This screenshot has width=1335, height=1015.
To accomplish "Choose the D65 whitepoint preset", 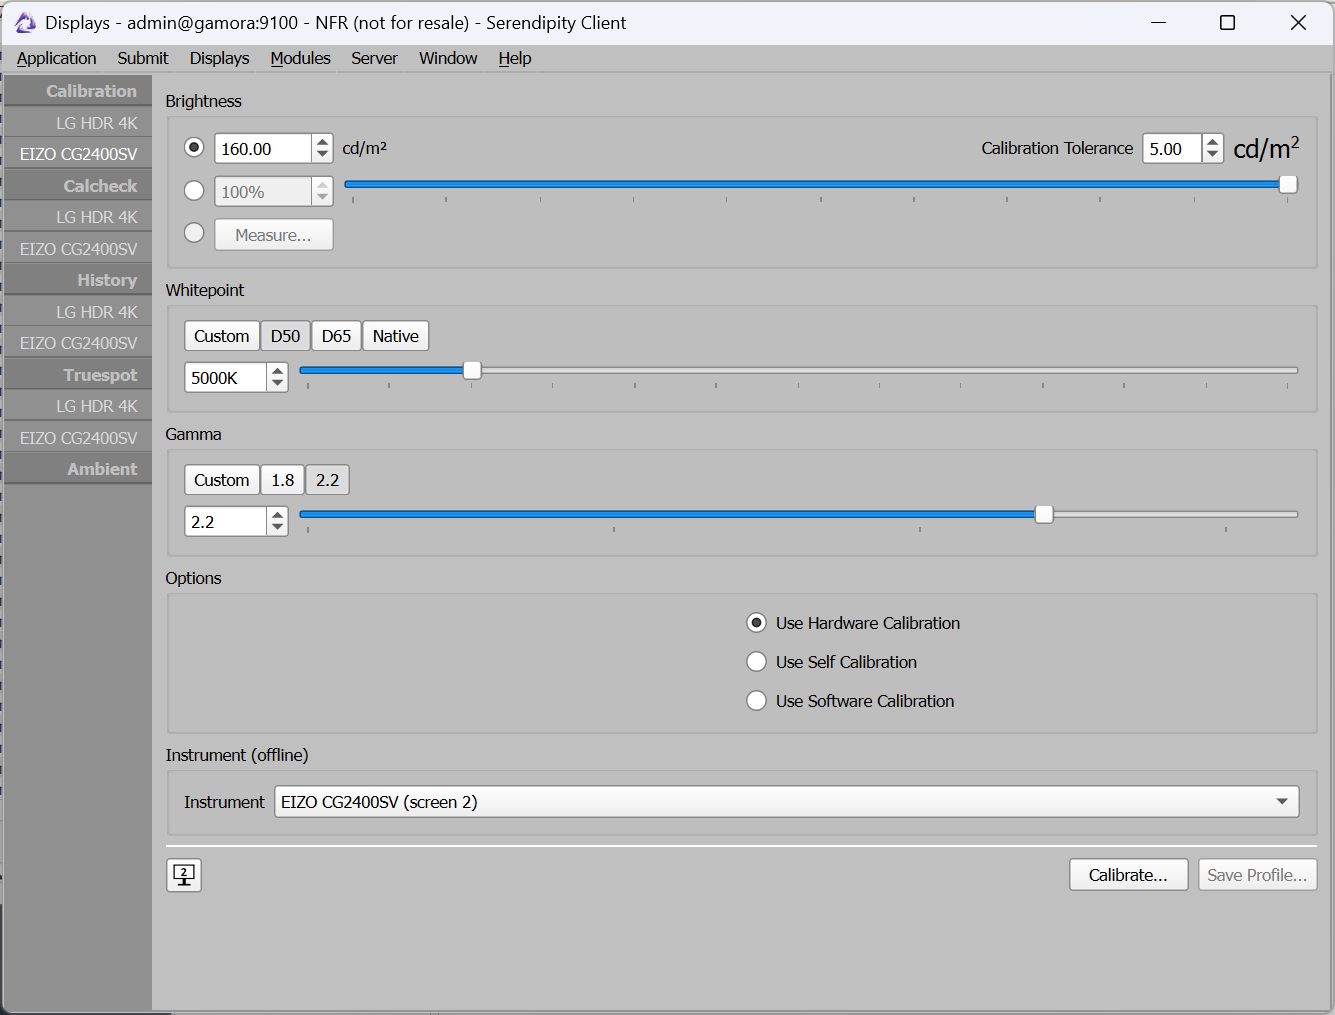I will (x=336, y=336).
